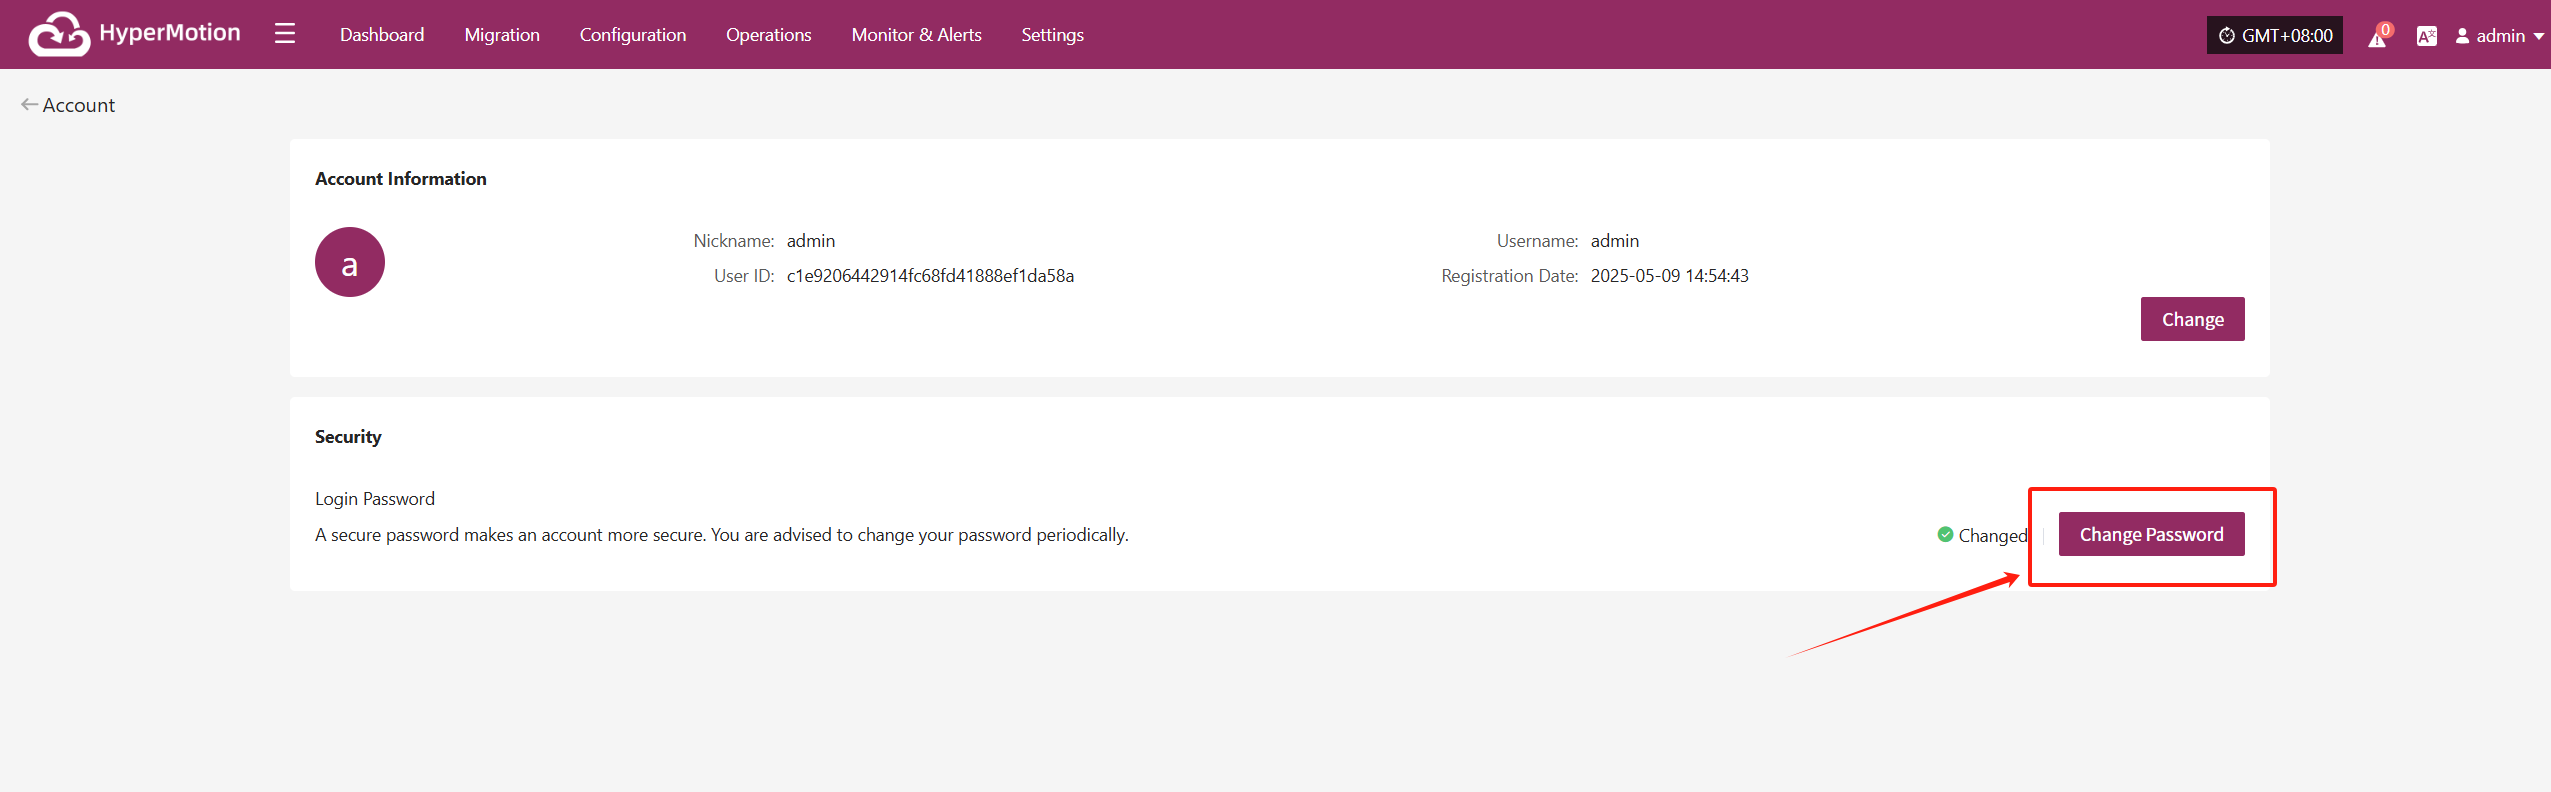Open the Settings menu
Viewport: 2551px width, 792px height.
[1053, 35]
